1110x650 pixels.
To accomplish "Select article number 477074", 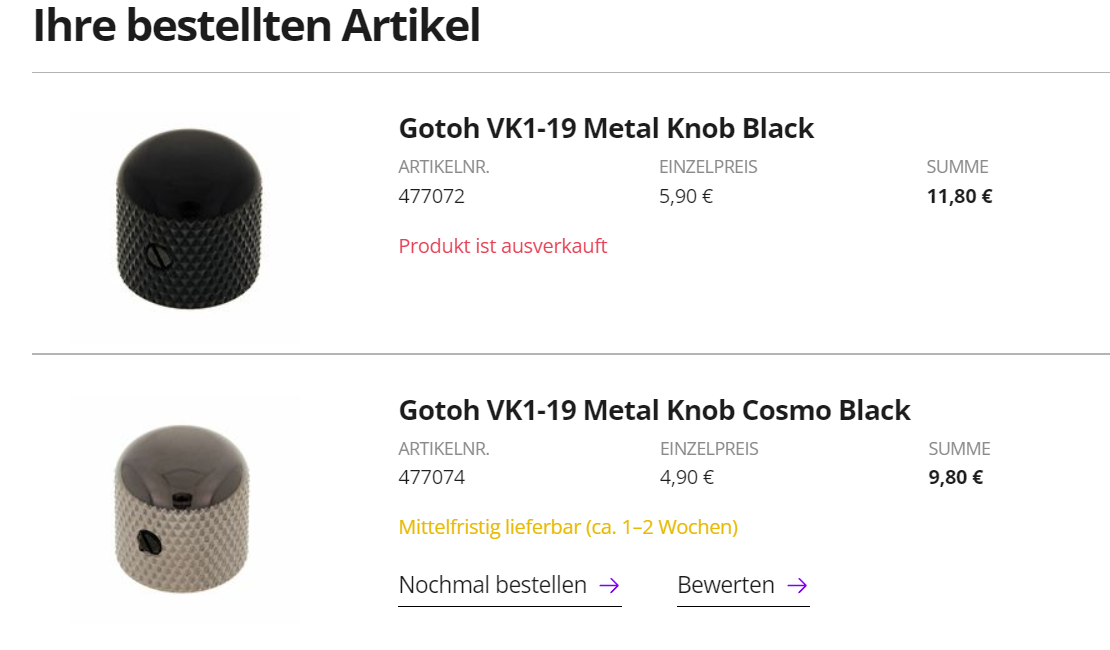I will click(431, 477).
